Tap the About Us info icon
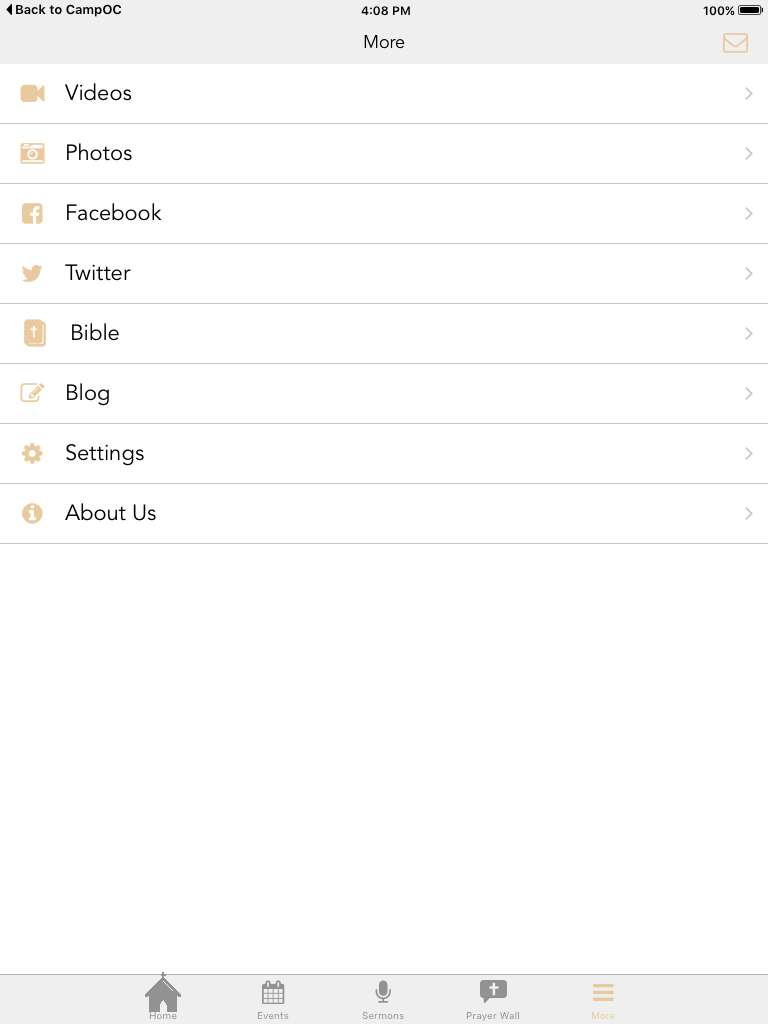The width and height of the screenshot is (768, 1024). [x=33, y=513]
